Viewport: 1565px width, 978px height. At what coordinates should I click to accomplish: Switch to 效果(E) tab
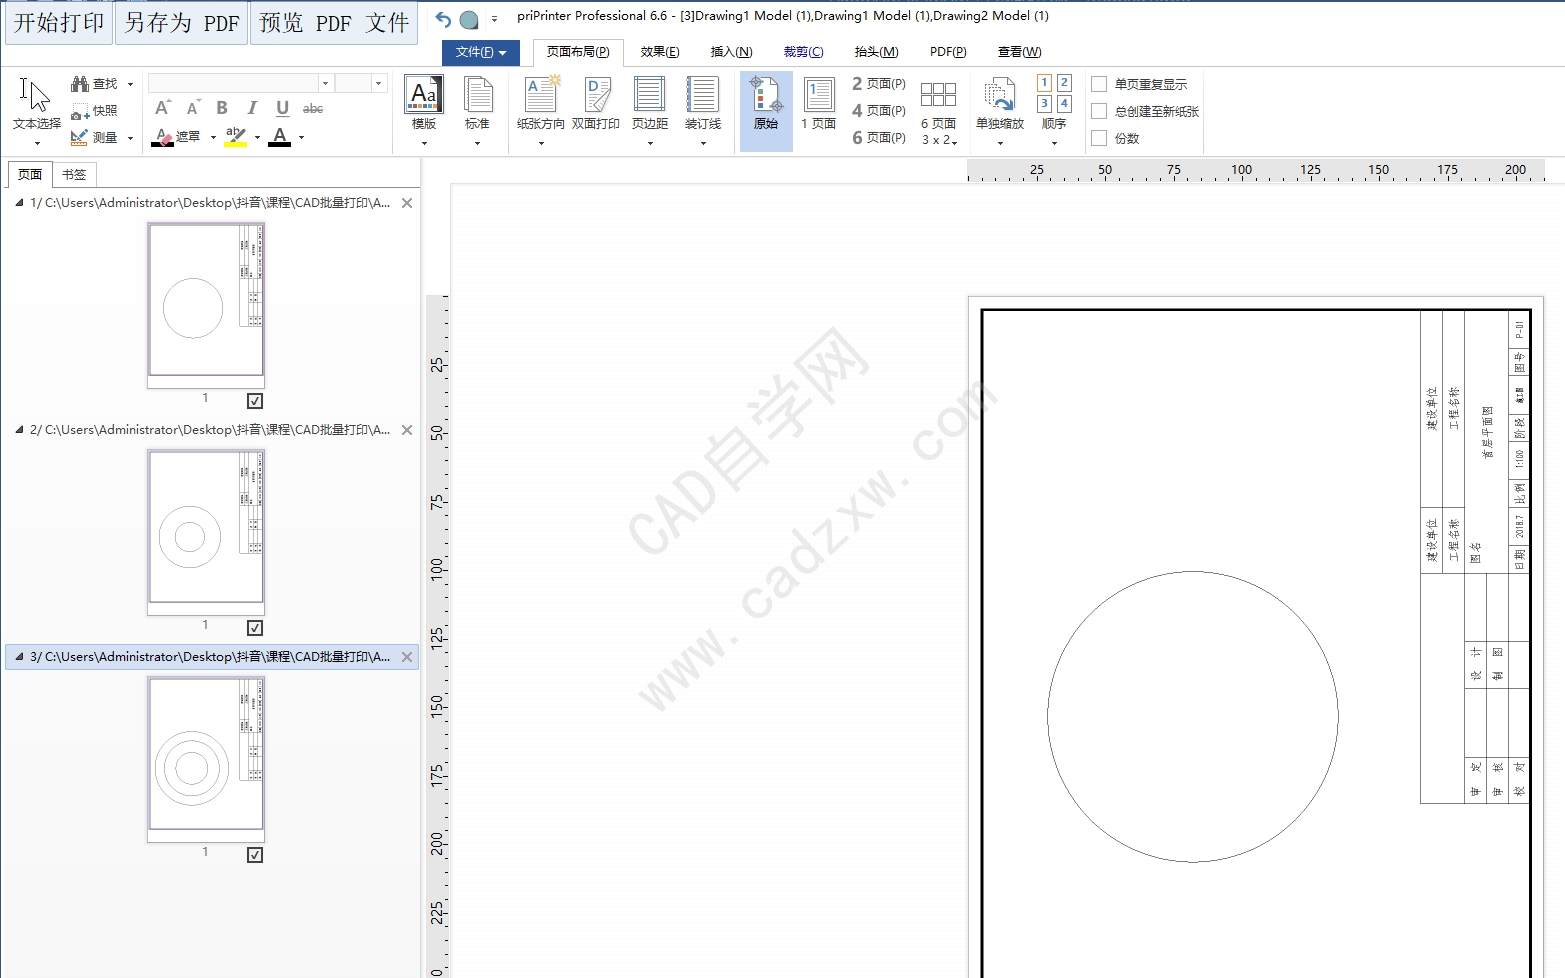point(660,52)
